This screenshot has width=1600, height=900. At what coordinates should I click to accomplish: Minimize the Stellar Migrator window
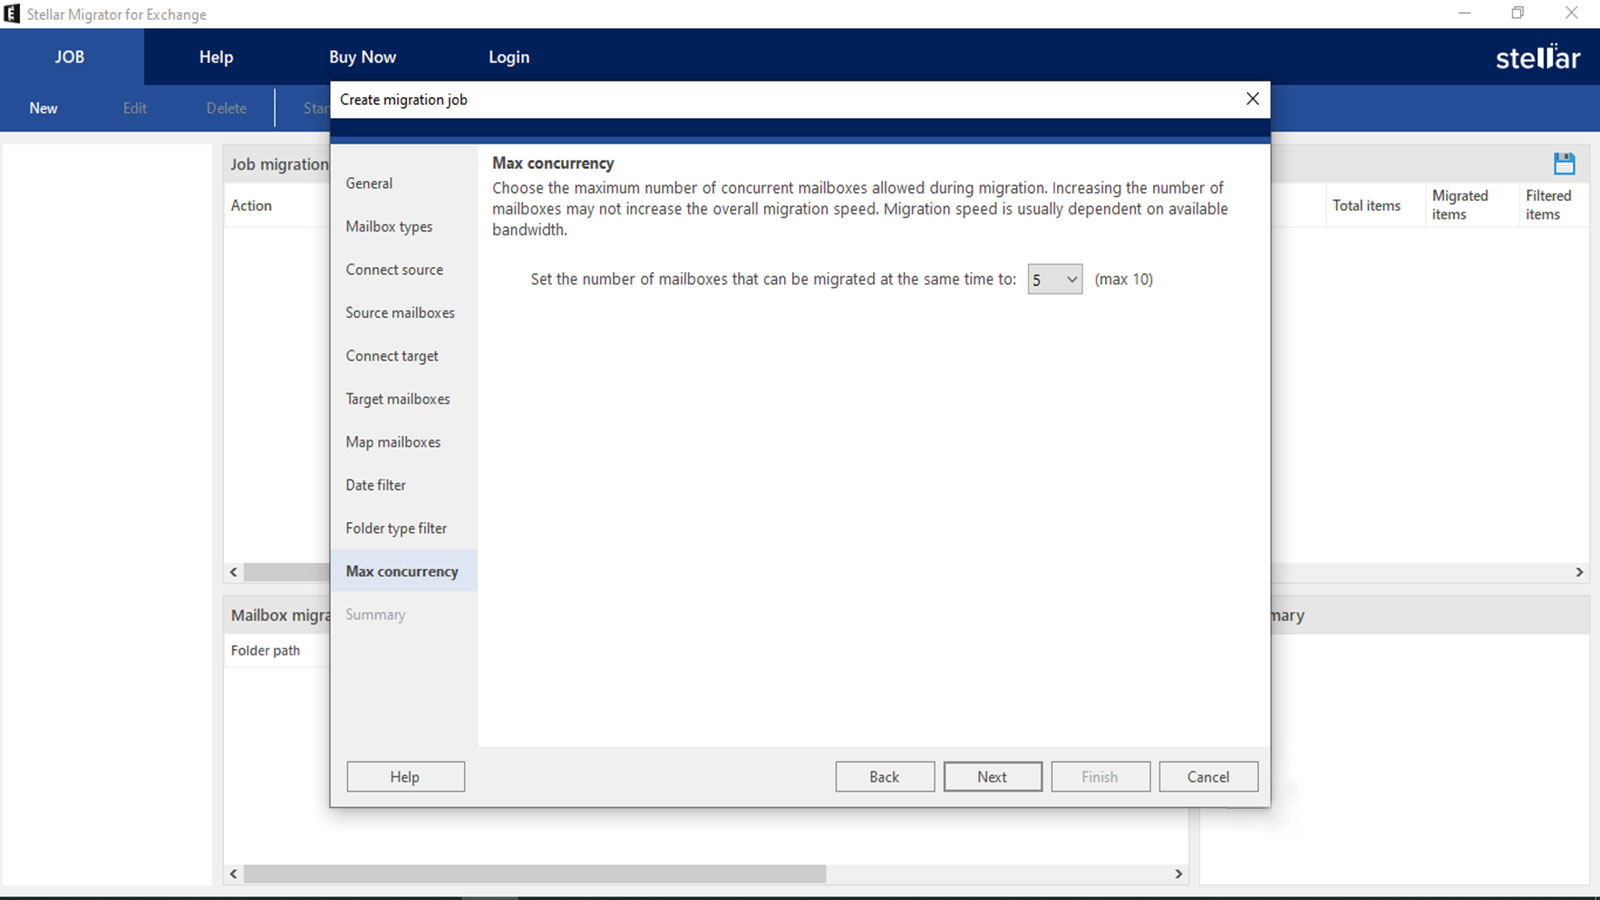(1465, 13)
